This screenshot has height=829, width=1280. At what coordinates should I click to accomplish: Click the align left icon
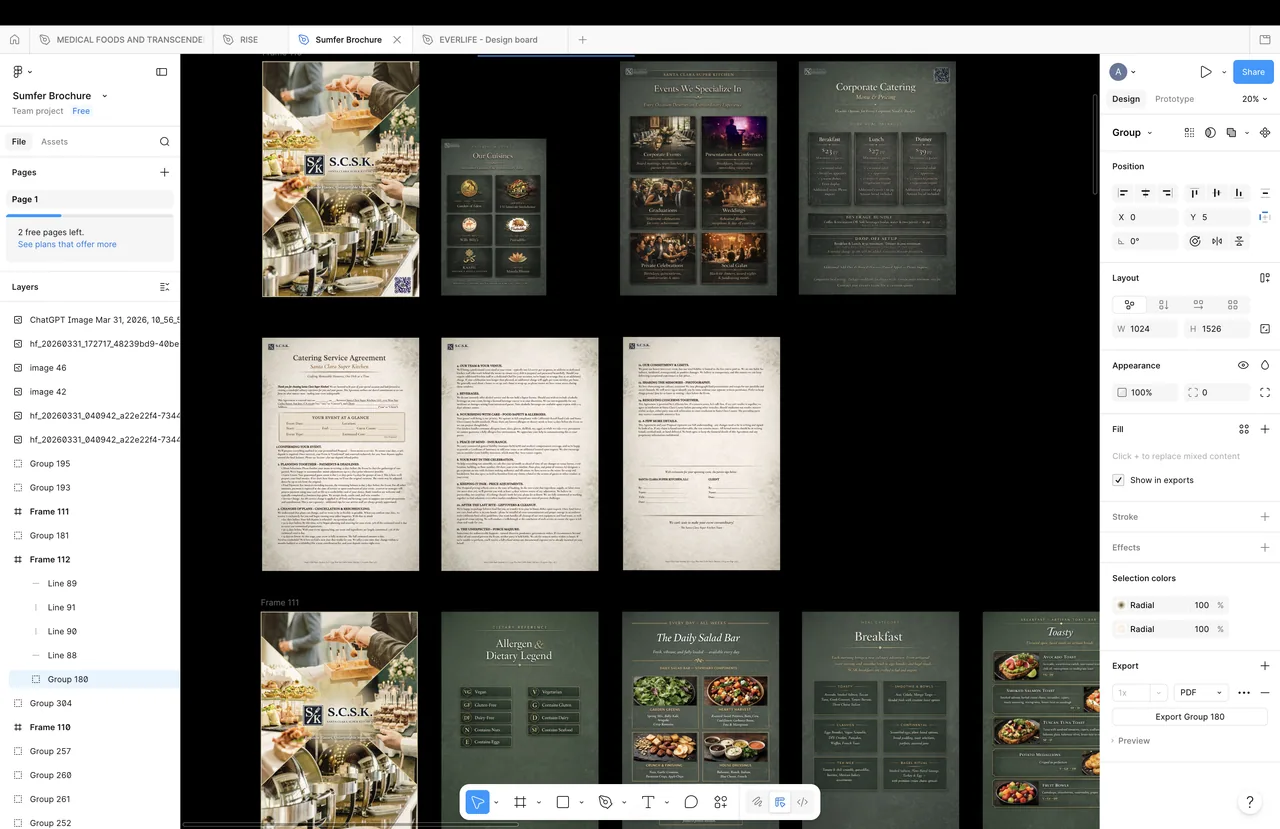(1123, 192)
